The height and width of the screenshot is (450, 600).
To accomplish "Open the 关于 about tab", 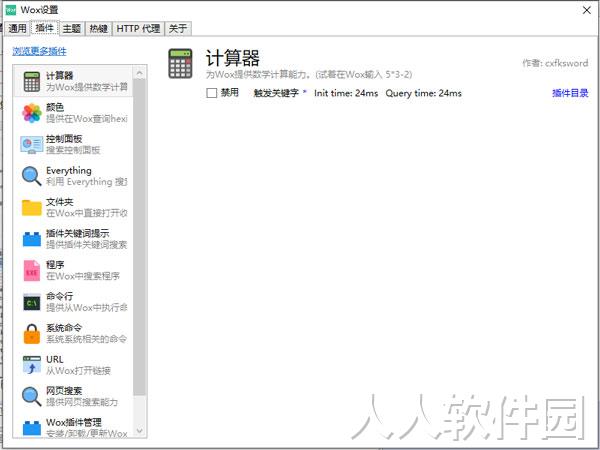I will point(178,28).
